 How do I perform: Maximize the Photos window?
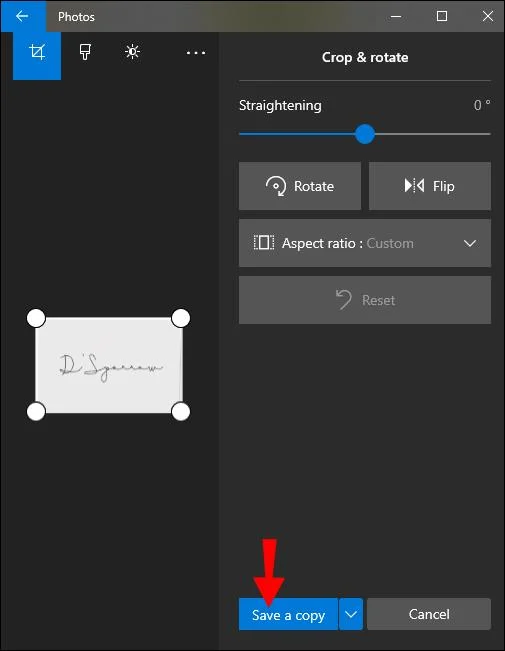point(442,16)
